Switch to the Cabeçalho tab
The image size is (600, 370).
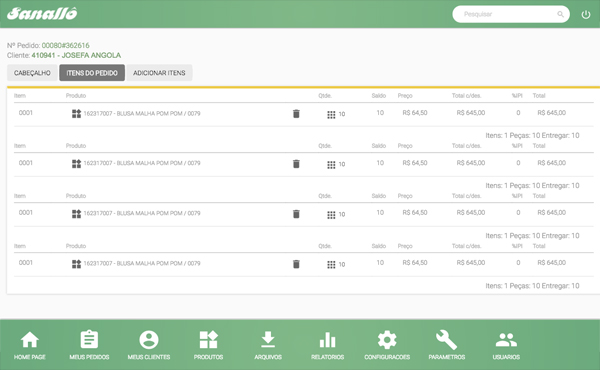click(32, 73)
